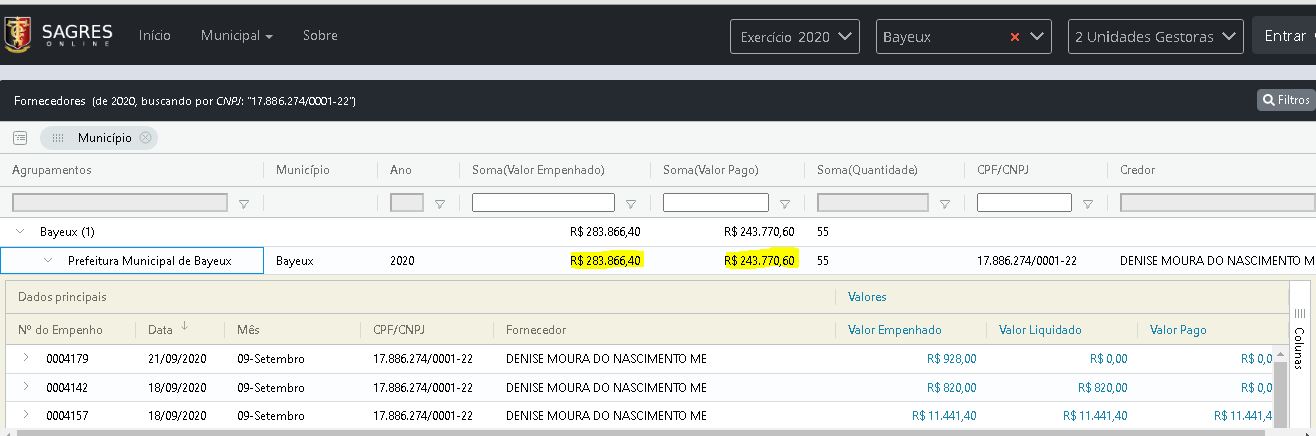Open filter options for Agrupamentos column

click(244, 204)
